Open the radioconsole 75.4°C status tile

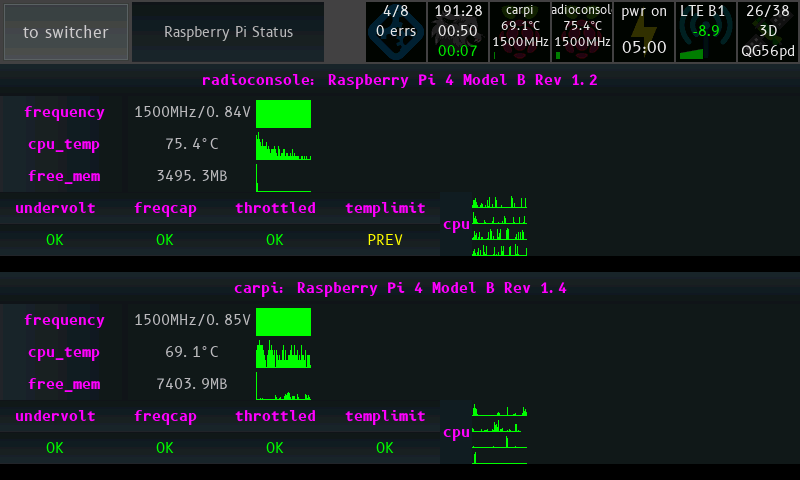pyautogui.click(x=582, y=32)
